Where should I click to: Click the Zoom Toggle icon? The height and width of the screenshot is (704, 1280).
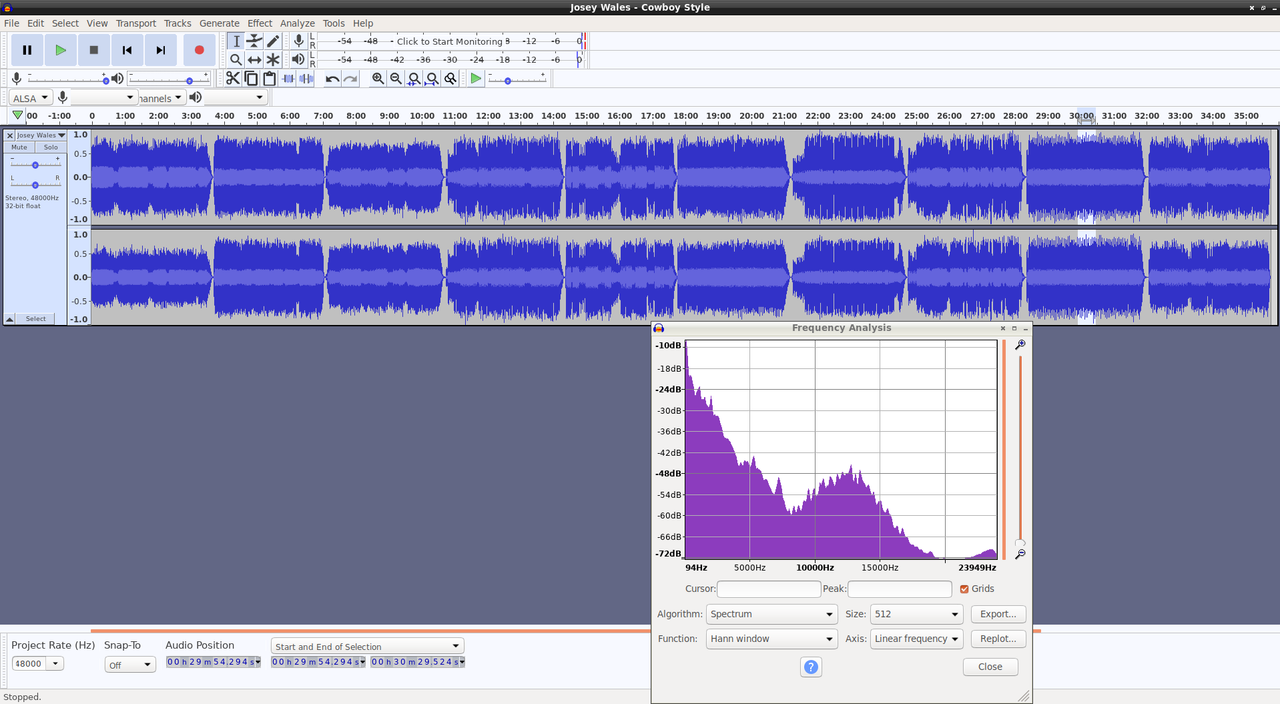[x=451, y=78]
